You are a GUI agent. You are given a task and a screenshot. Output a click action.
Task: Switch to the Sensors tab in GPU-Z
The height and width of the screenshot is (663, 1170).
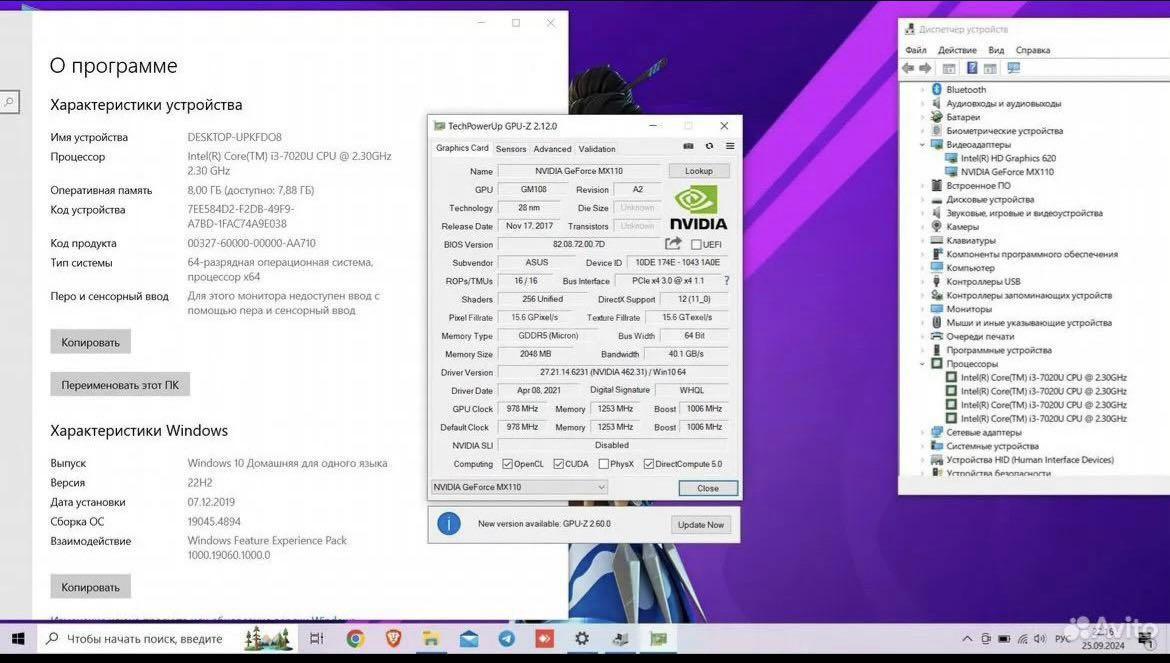click(511, 149)
